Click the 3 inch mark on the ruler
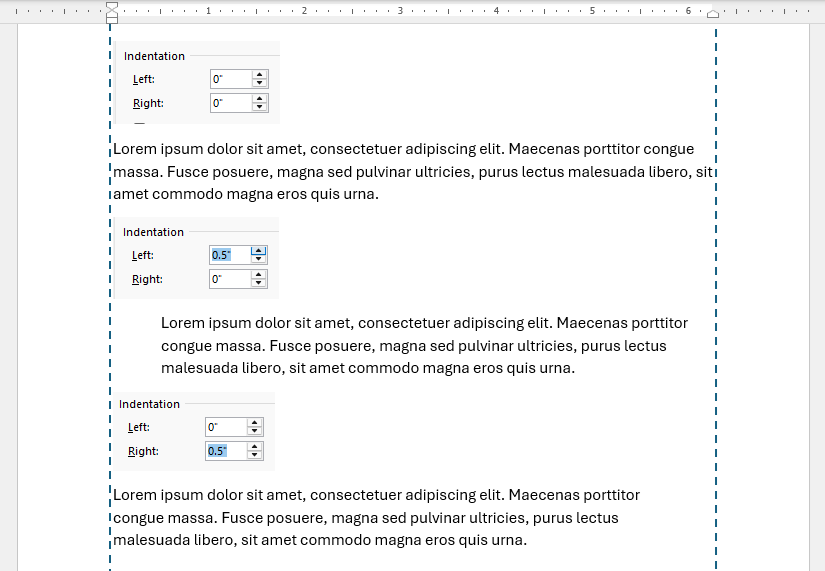Screen dimensions: 825x571 400,11
